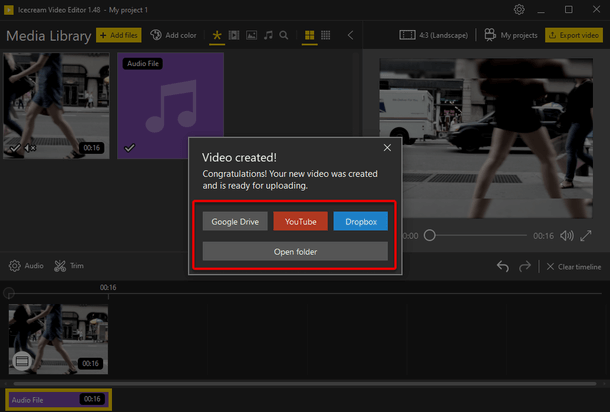Open settings gear in title bar
Viewport: 610px width, 412px height.
pos(519,9)
